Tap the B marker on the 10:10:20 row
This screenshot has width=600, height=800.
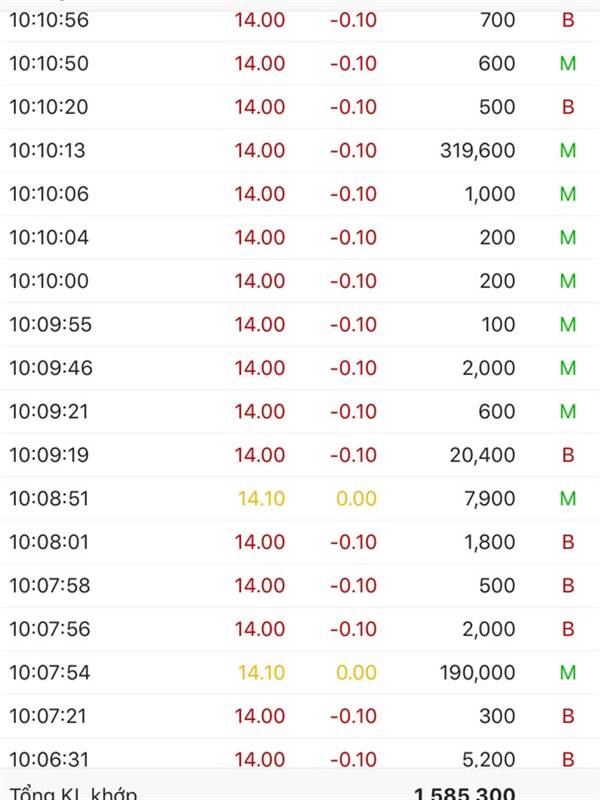(x=568, y=107)
